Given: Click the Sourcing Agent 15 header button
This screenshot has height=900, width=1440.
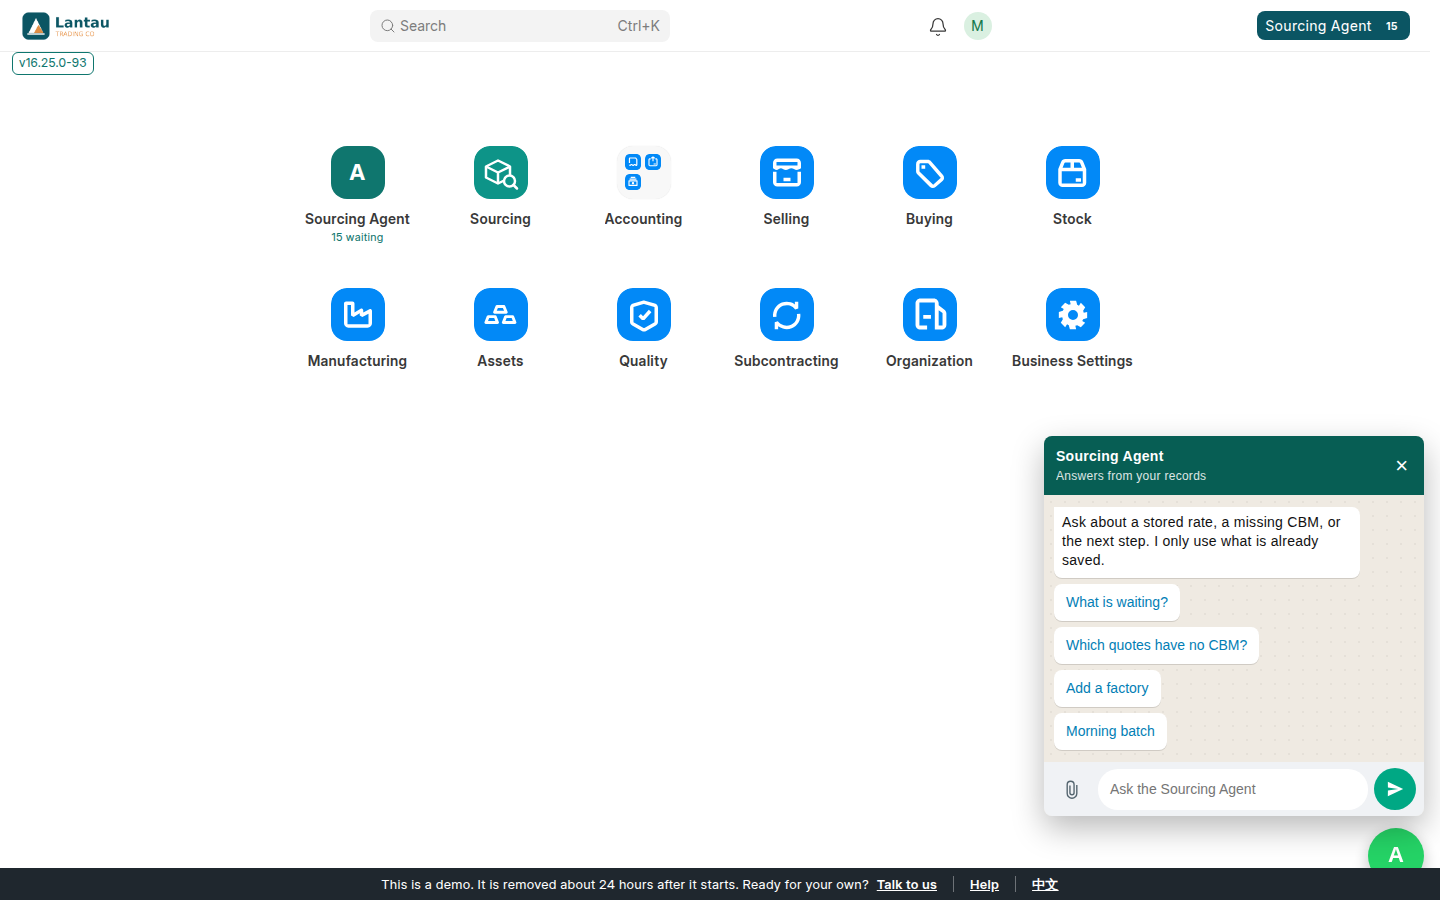Looking at the screenshot, I should point(1333,26).
